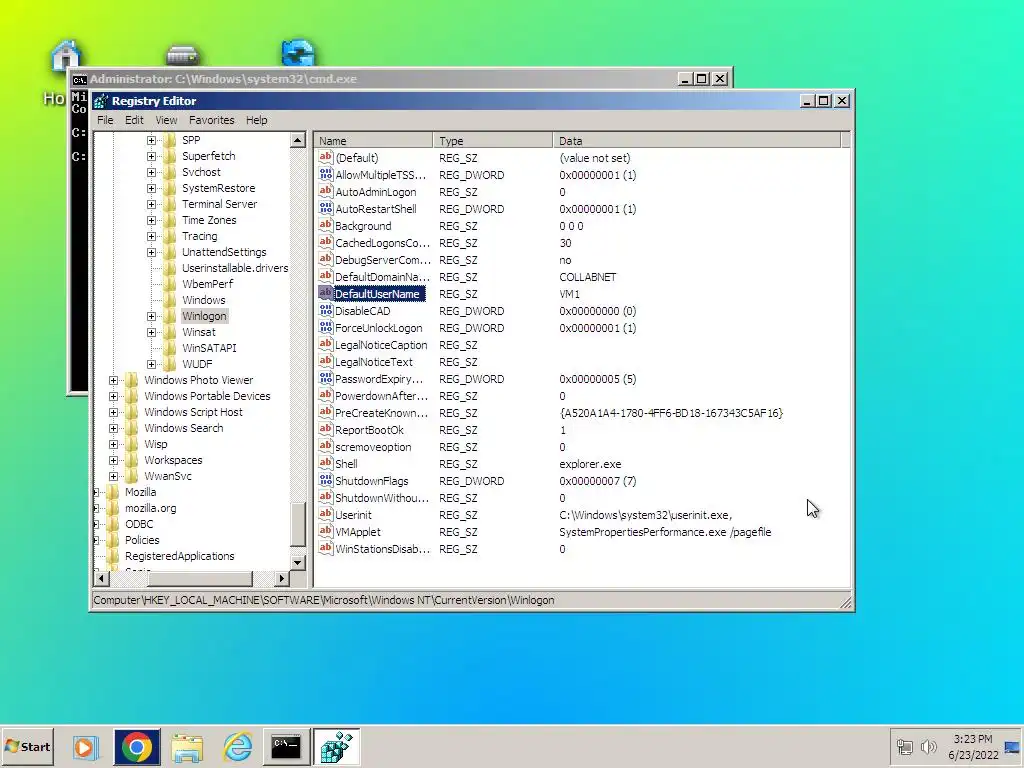Image resolution: width=1024 pixels, height=768 pixels.
Task: Select the ReportBootOk value
Action: coord(369,430)
